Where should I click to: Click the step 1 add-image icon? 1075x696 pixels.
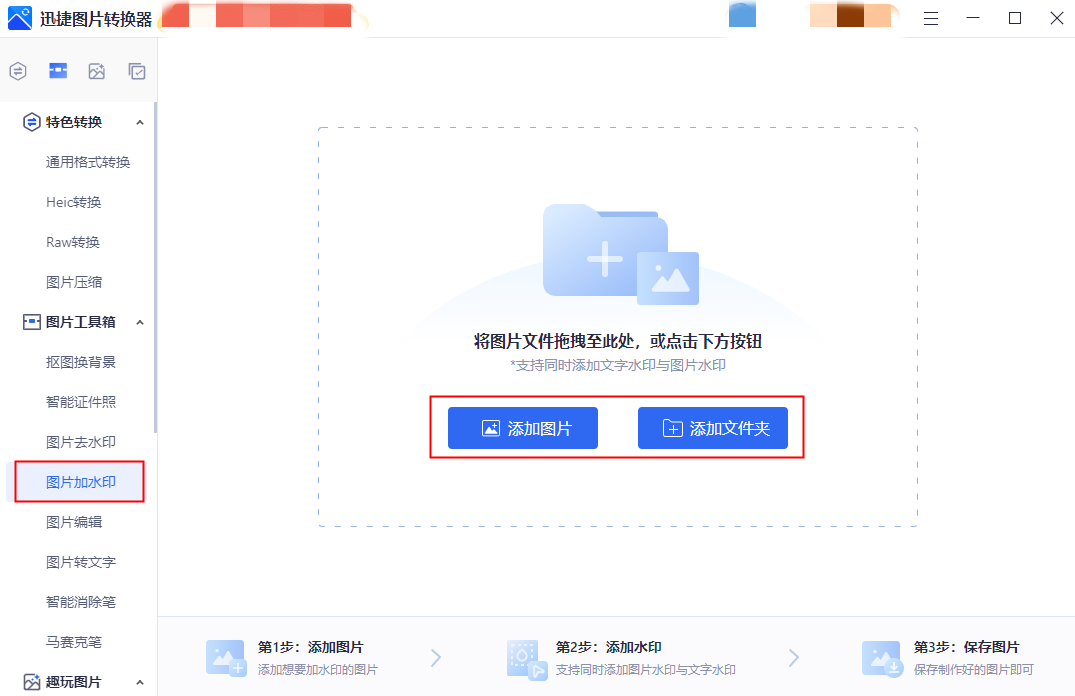(225, 657)
